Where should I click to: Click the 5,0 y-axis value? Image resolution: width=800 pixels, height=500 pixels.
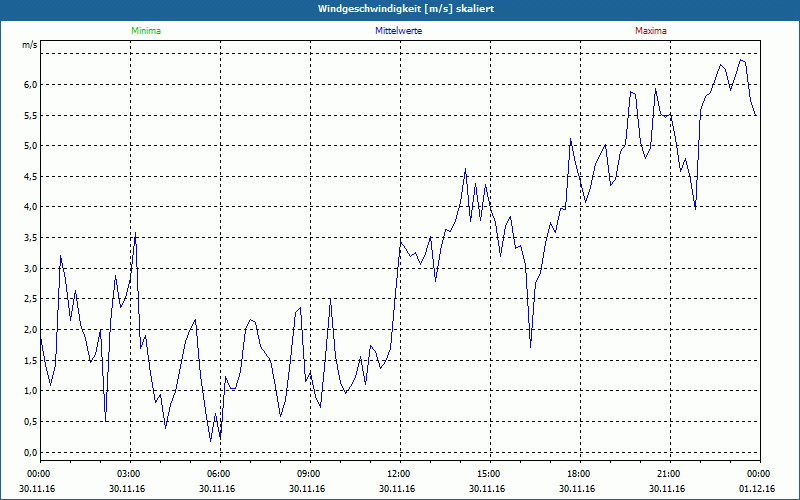31,146
